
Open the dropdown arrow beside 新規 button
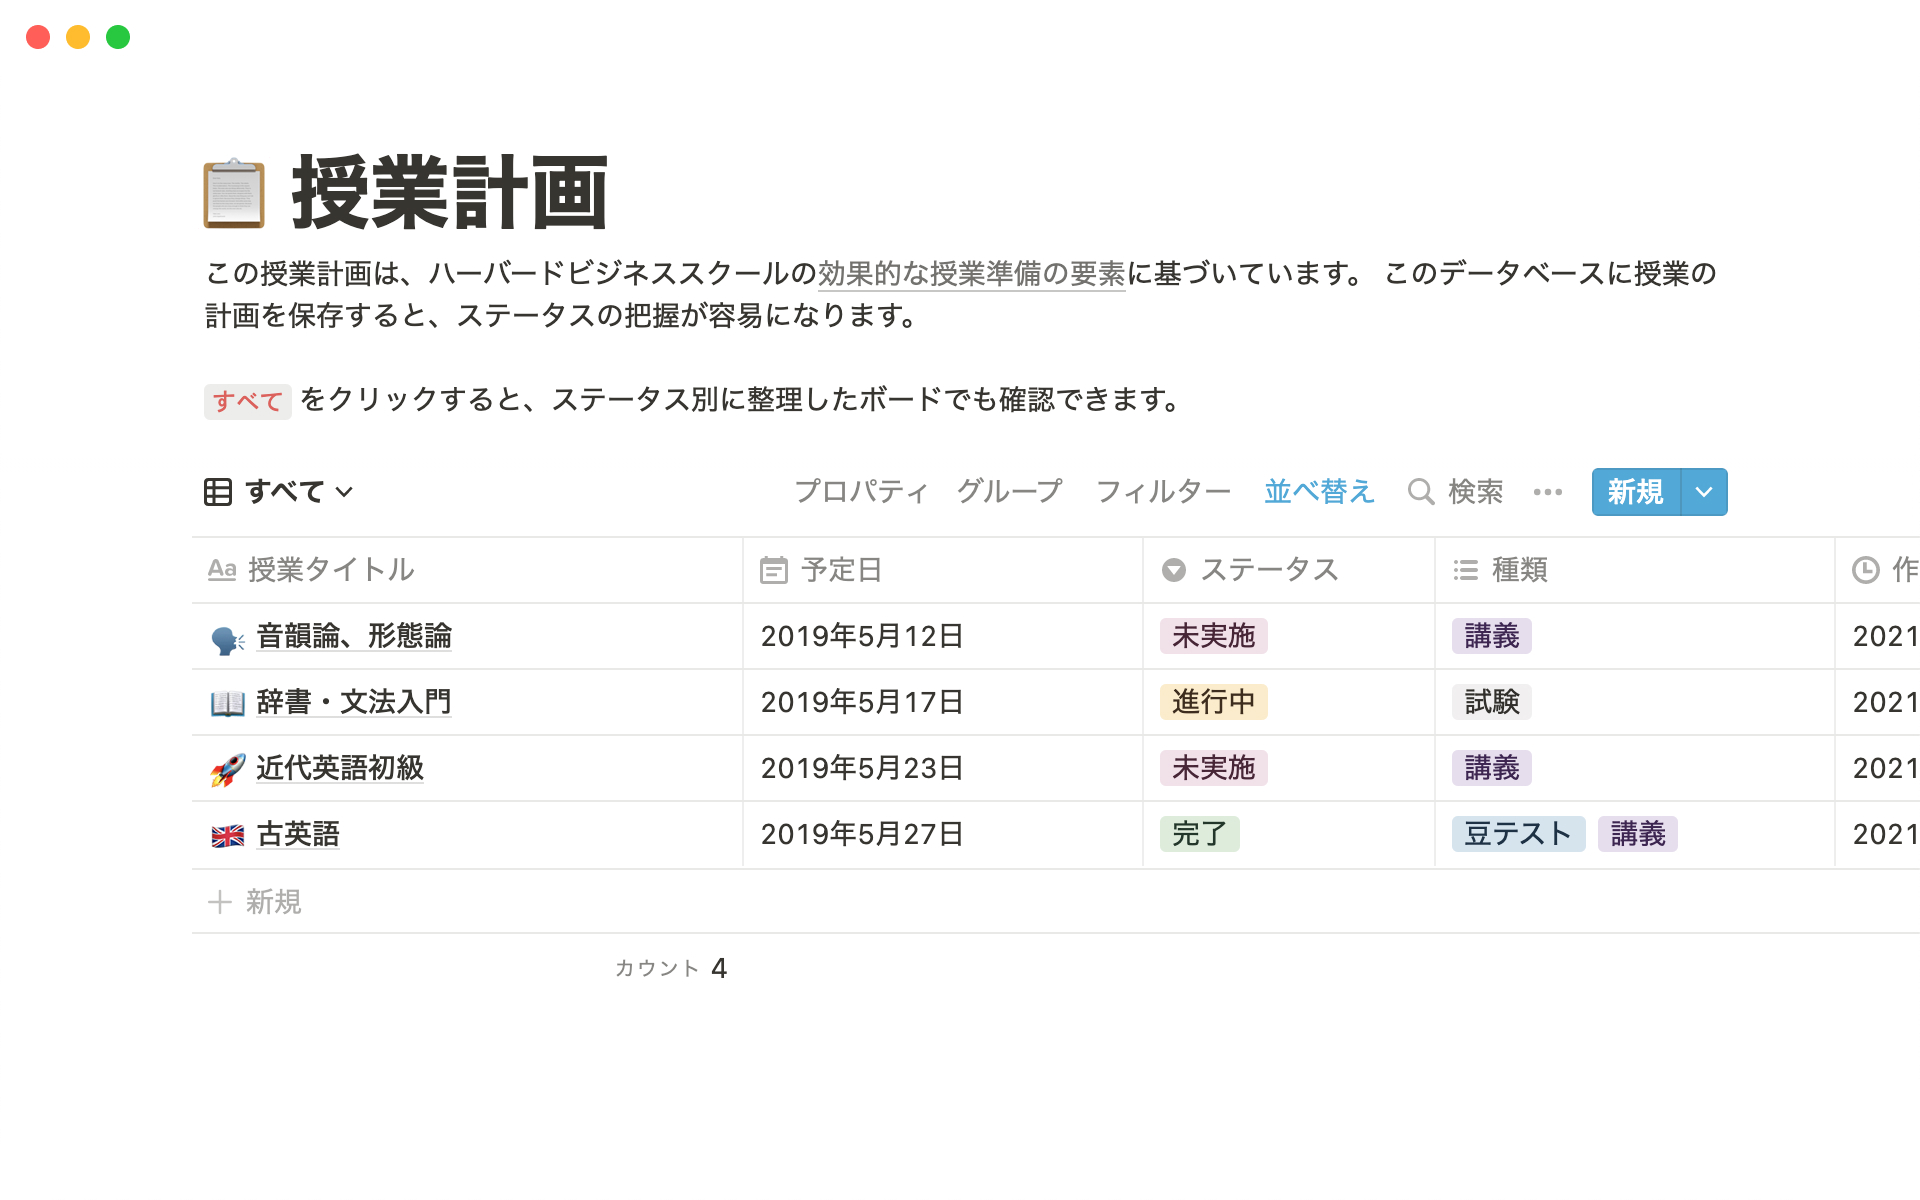click(1704, 492)
